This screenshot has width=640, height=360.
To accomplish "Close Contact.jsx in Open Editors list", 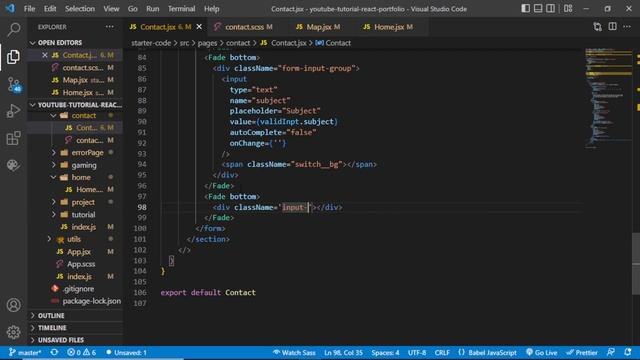I will 45,55.
